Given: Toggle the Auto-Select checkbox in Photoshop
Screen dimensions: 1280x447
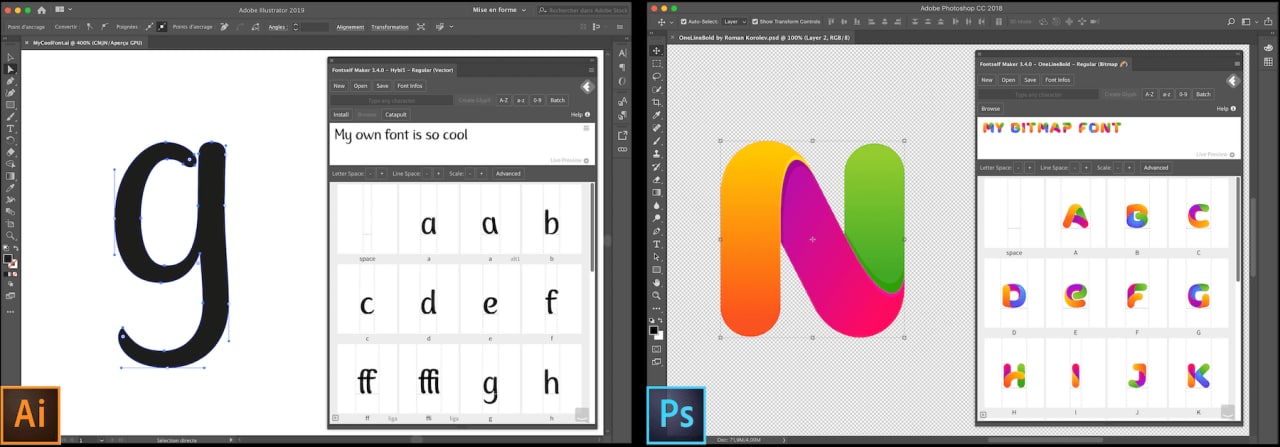Looking at the screenshot, I should coord(683,21).
